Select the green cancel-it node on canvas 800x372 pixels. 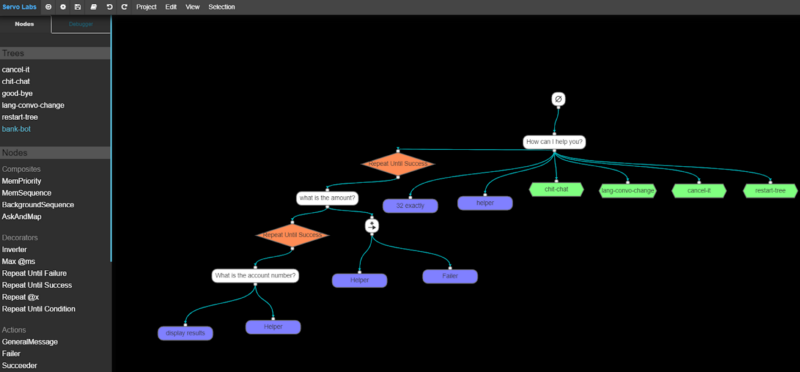tap(699, 191)
